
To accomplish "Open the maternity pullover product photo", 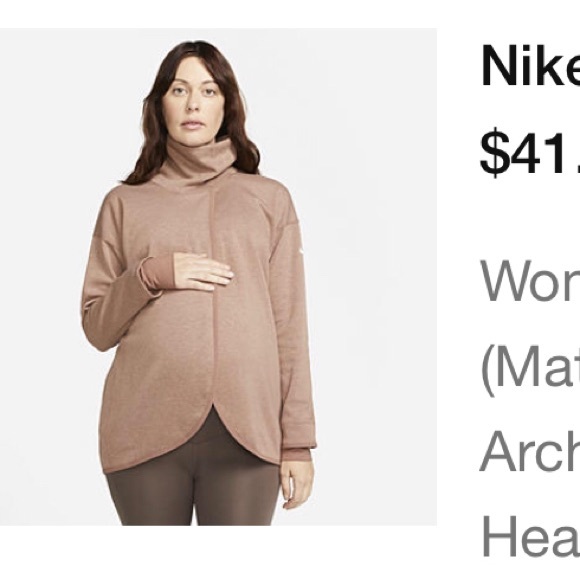I will point(218,277).
